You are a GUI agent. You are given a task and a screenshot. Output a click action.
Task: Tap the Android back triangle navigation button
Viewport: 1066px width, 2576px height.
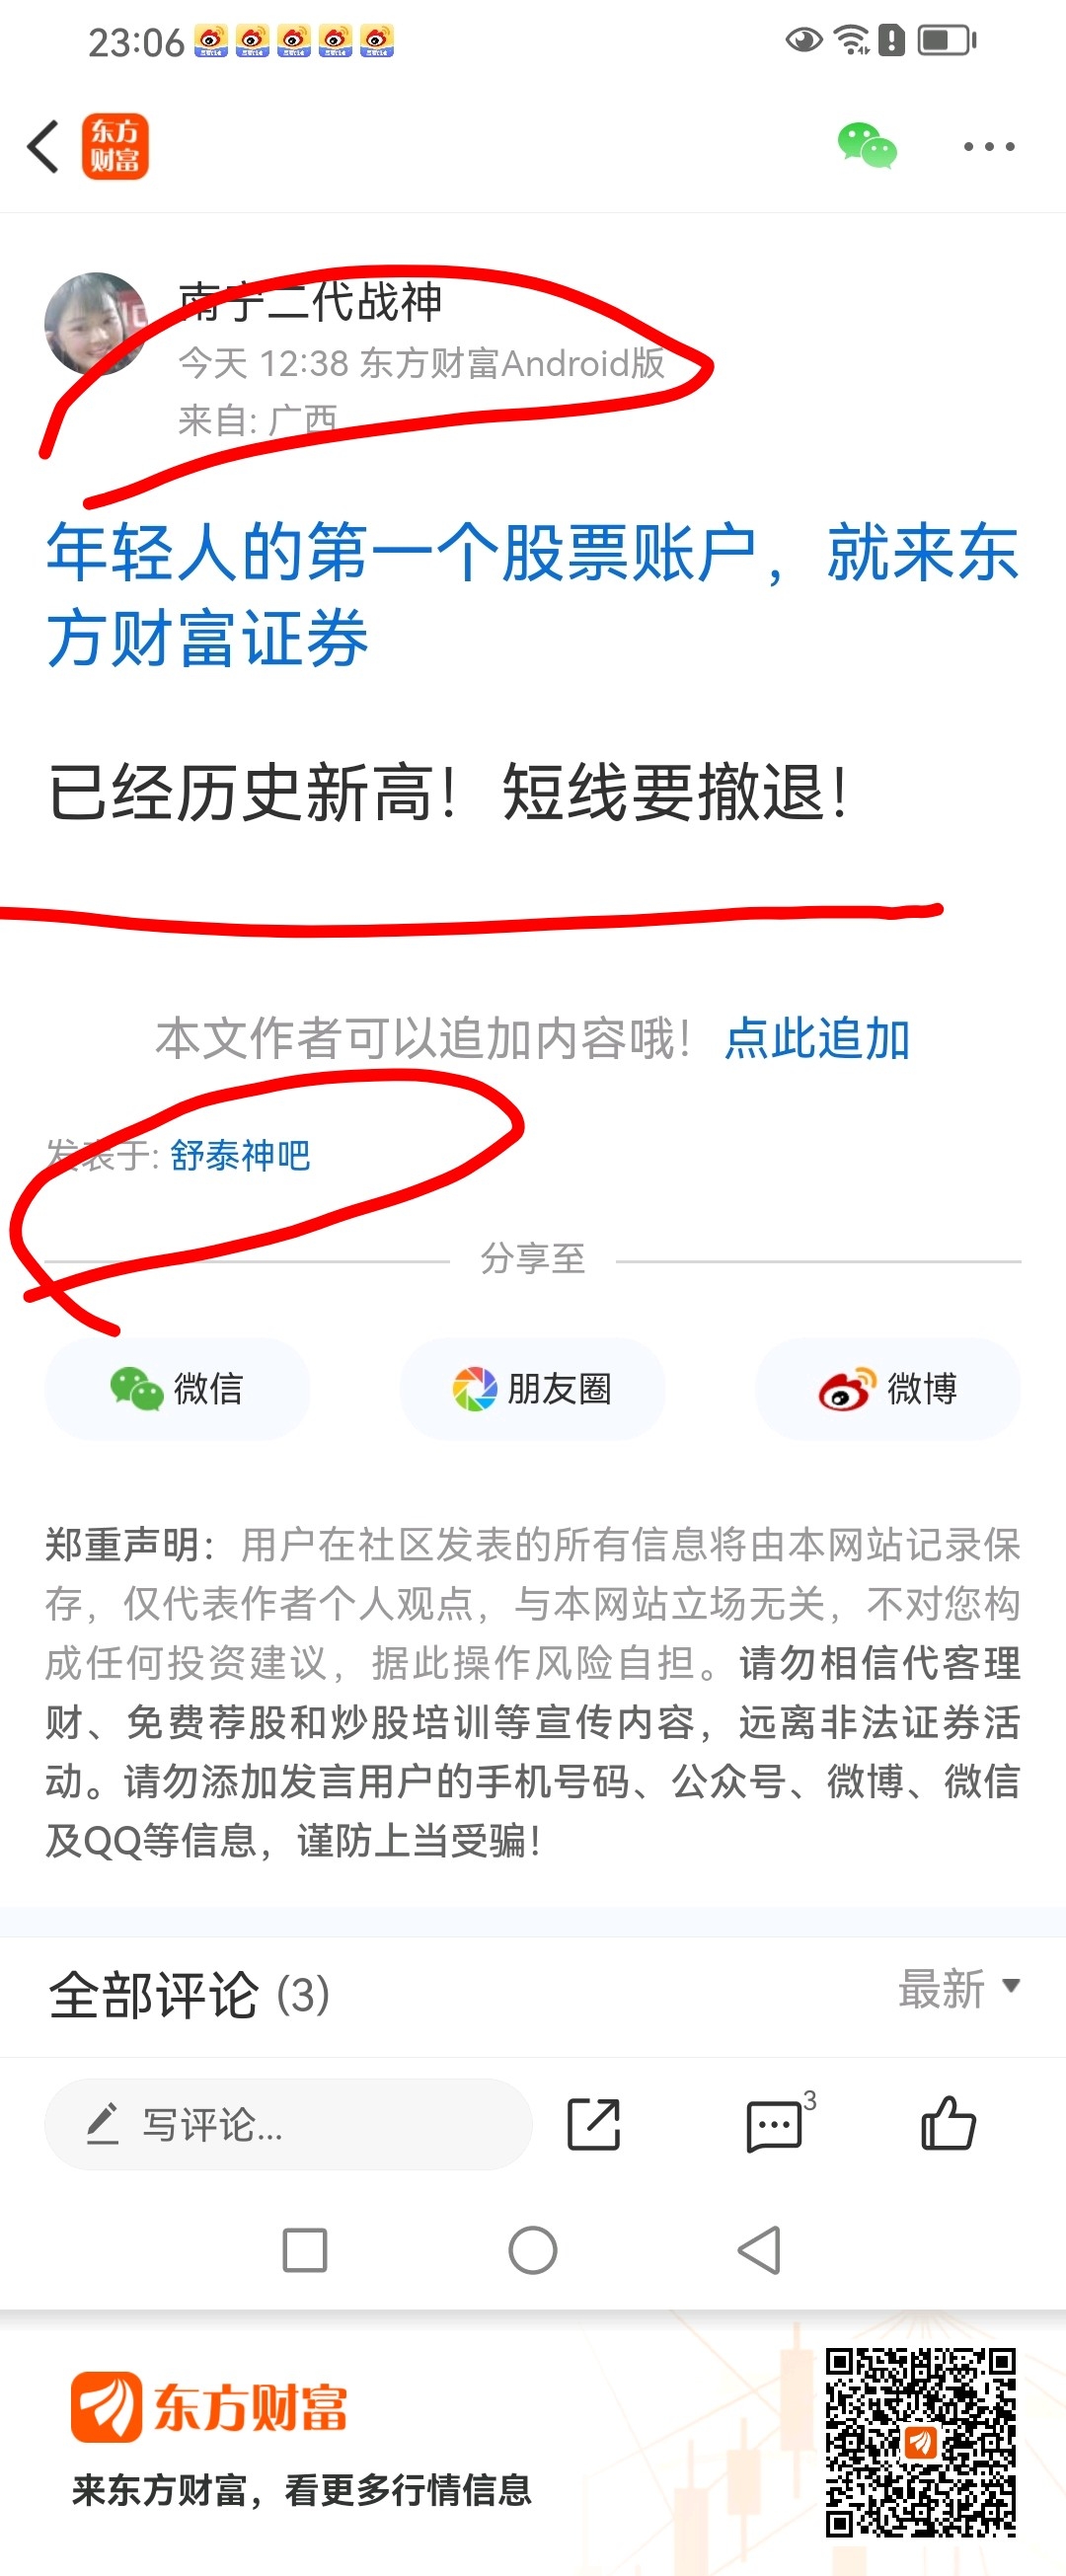(x=759, y=2250)
